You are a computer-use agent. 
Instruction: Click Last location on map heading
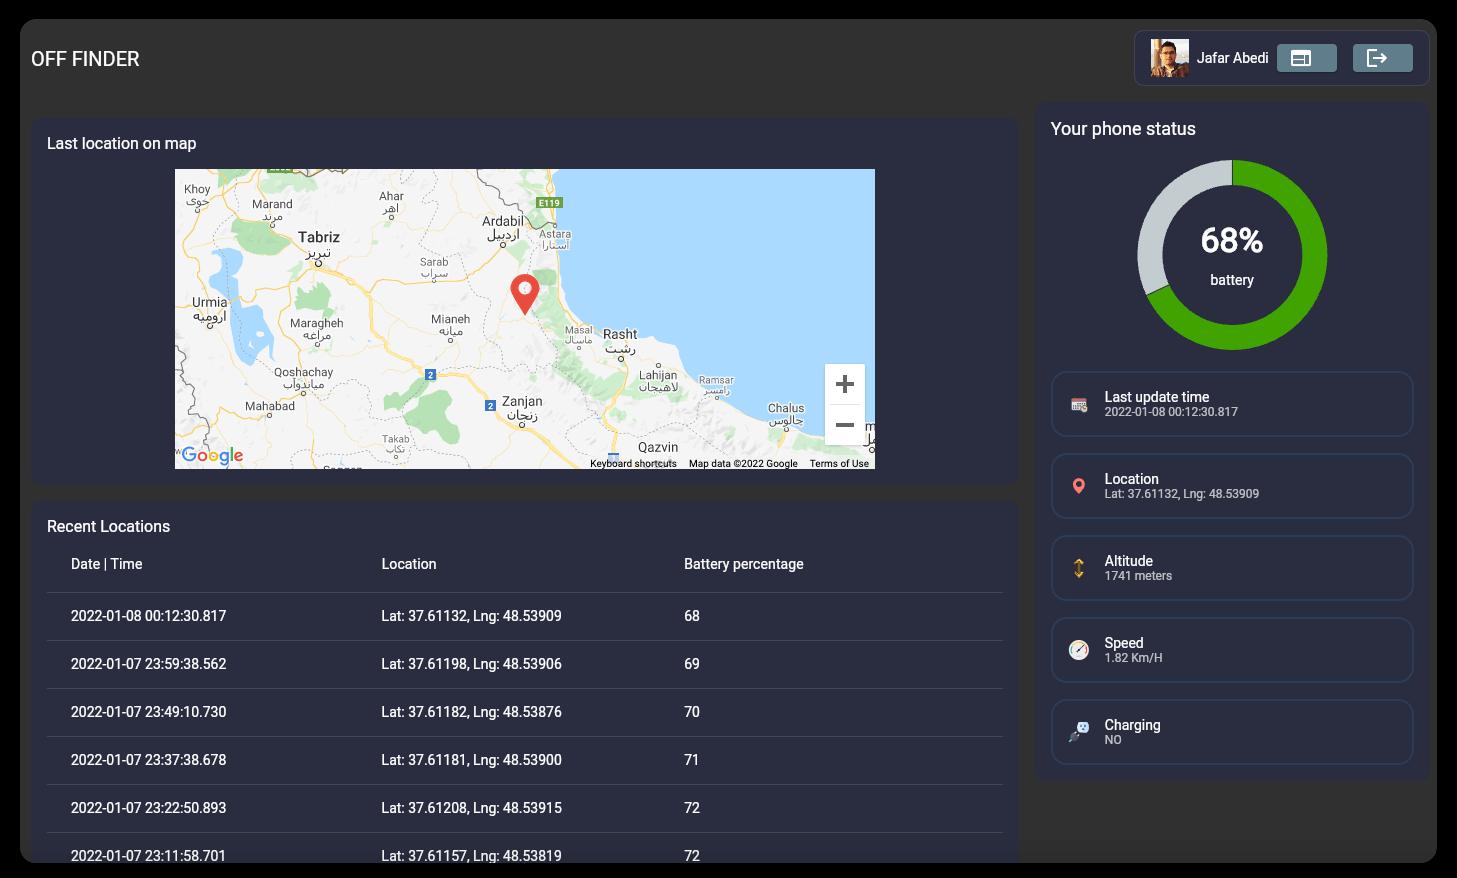pyautogui.click(x=121, y=143)
